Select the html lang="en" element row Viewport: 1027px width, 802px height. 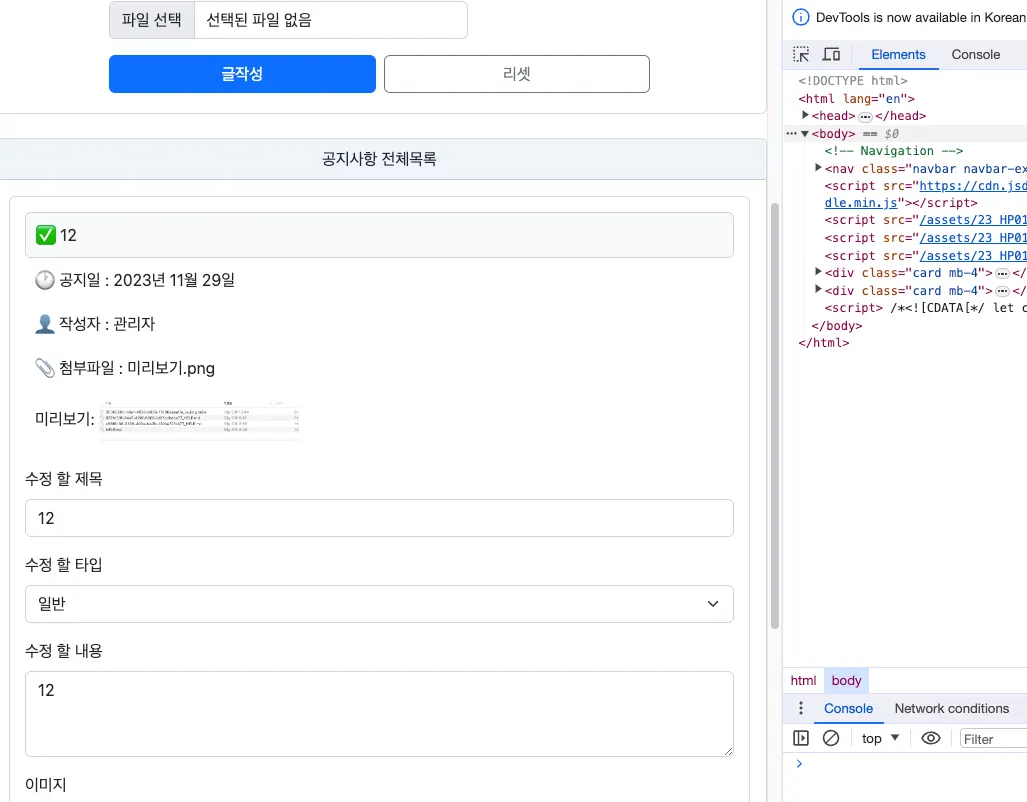pyautogui.click(x=856, y=98)
